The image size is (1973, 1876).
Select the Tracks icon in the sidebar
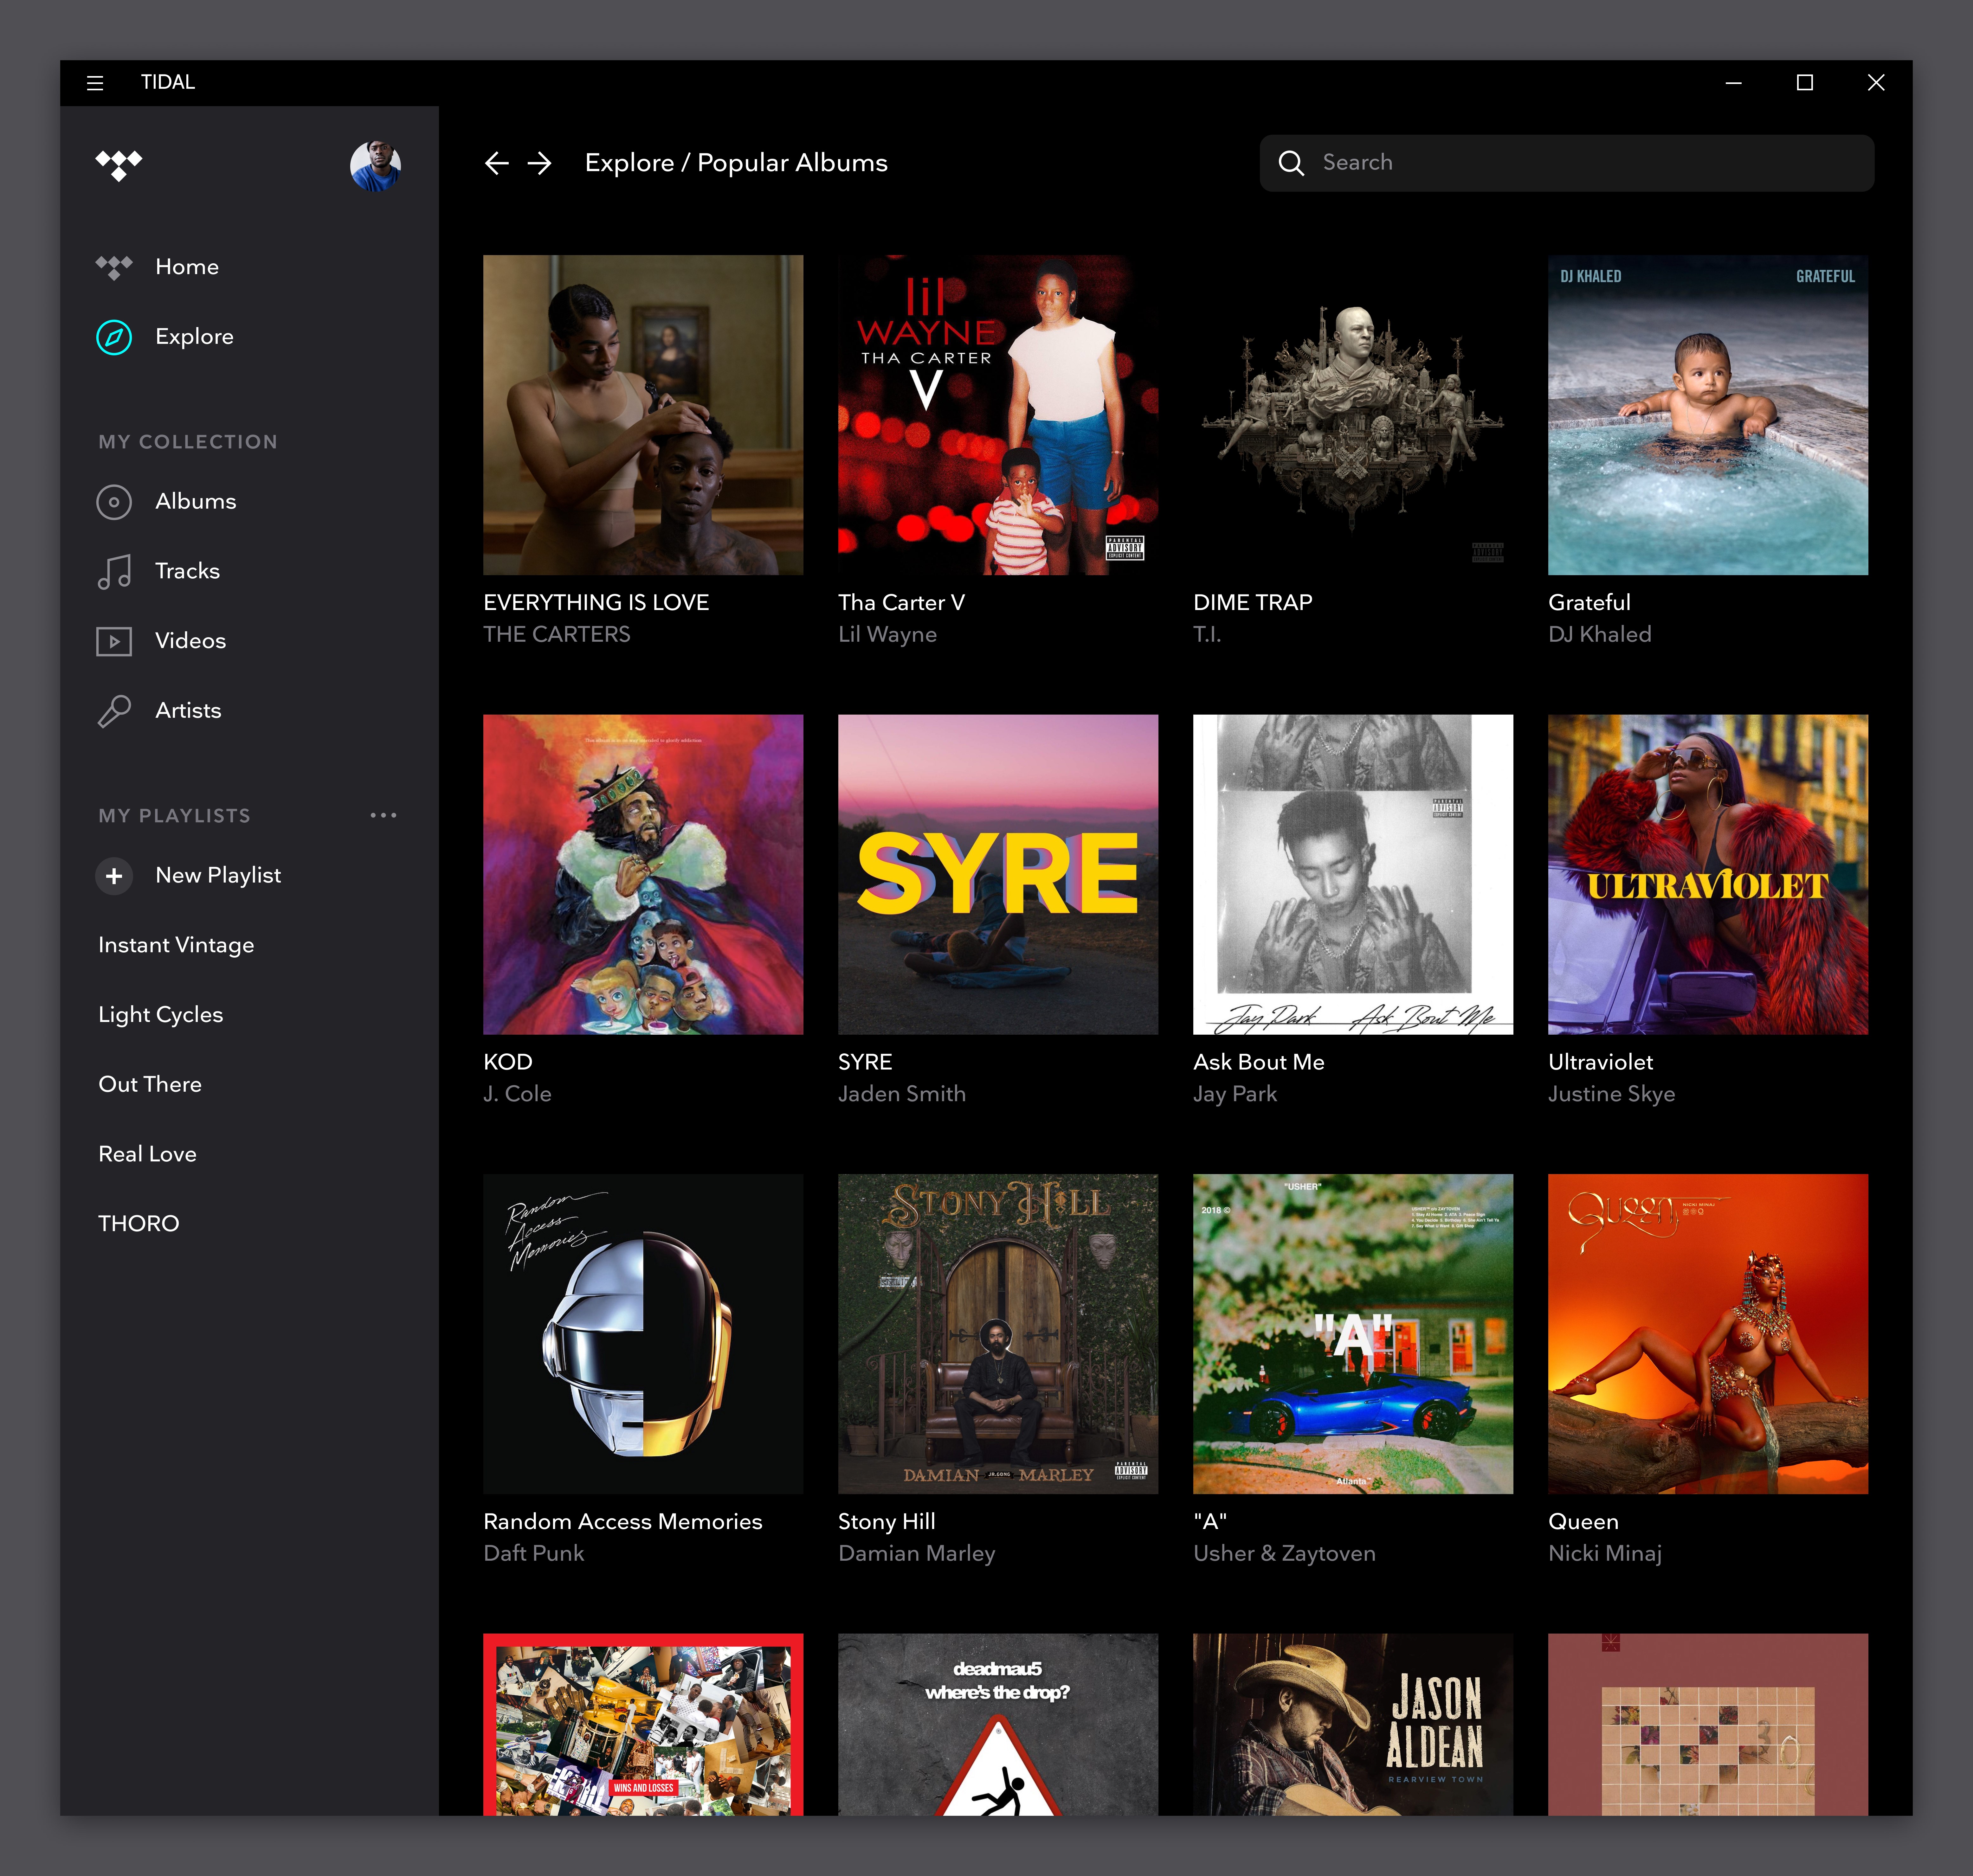point(114,571)
